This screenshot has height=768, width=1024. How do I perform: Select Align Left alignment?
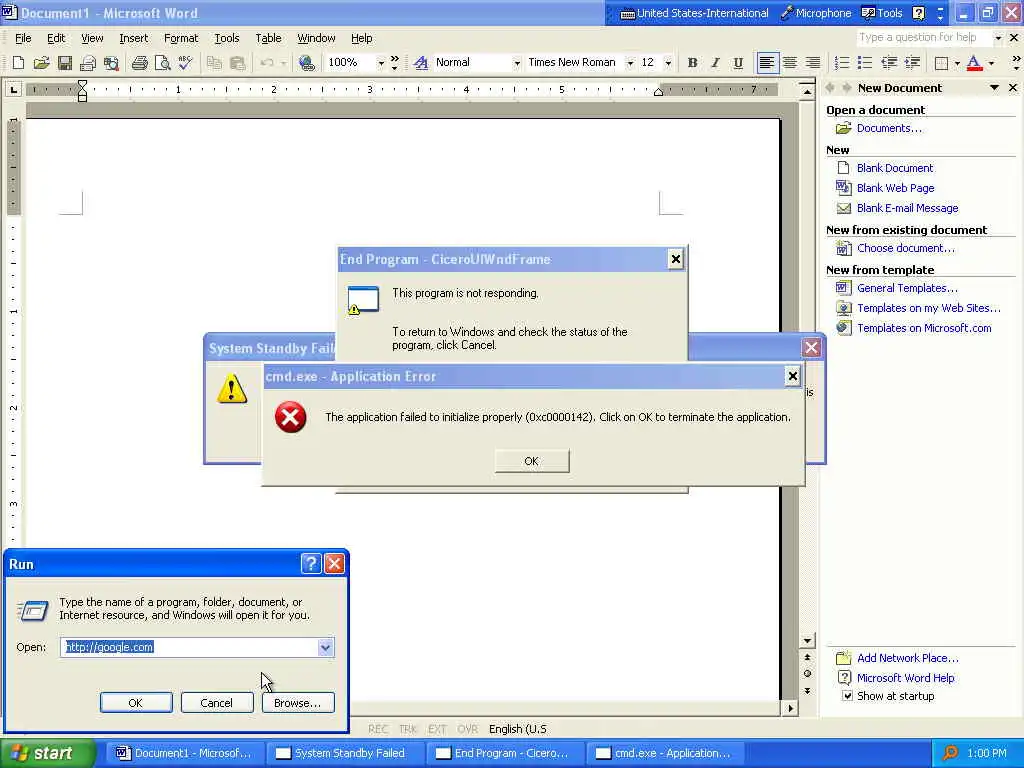click(x=767, y=63)
